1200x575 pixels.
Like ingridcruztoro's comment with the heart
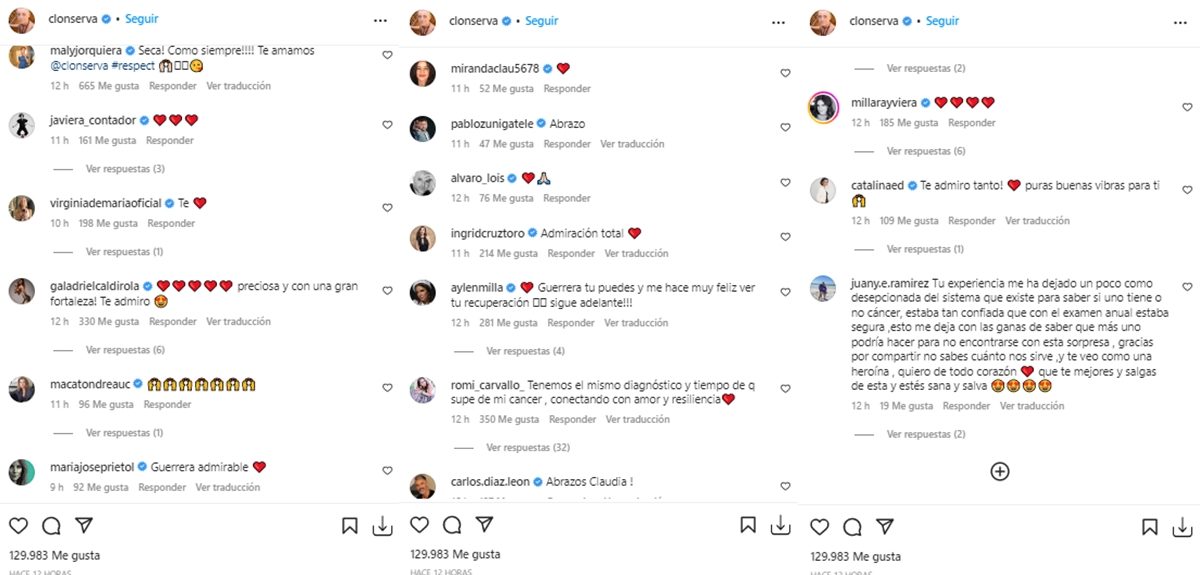tap(785, 238)
